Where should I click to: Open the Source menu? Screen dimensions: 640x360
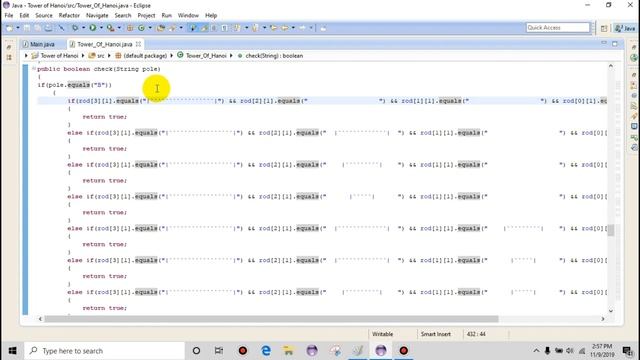[x=44, y=16]
